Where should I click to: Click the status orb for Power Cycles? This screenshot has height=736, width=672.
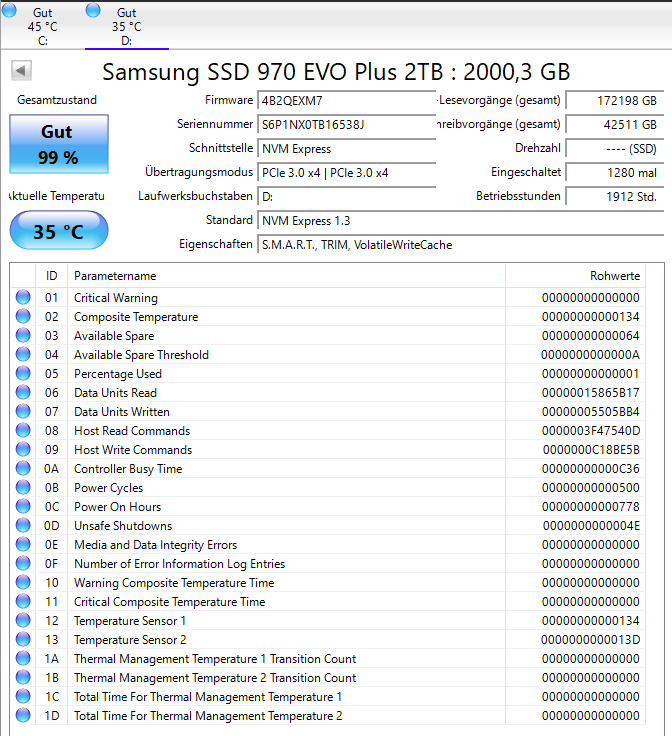tap(23, 487)
